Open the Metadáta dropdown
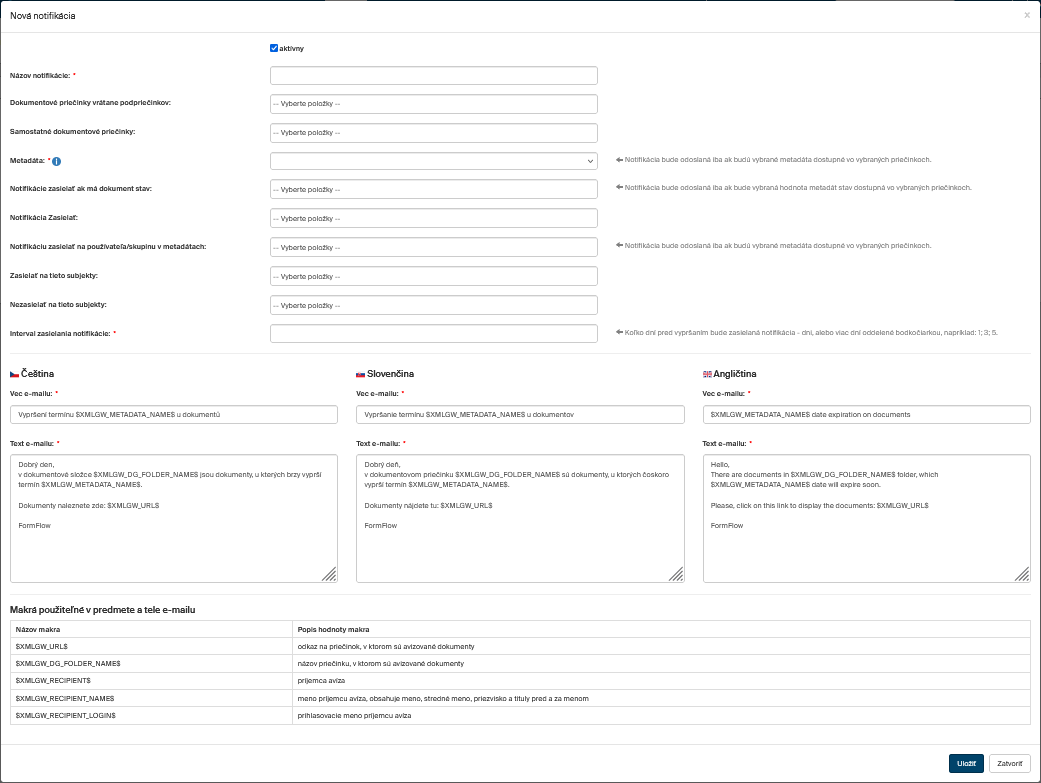 (x=433, y=161)
